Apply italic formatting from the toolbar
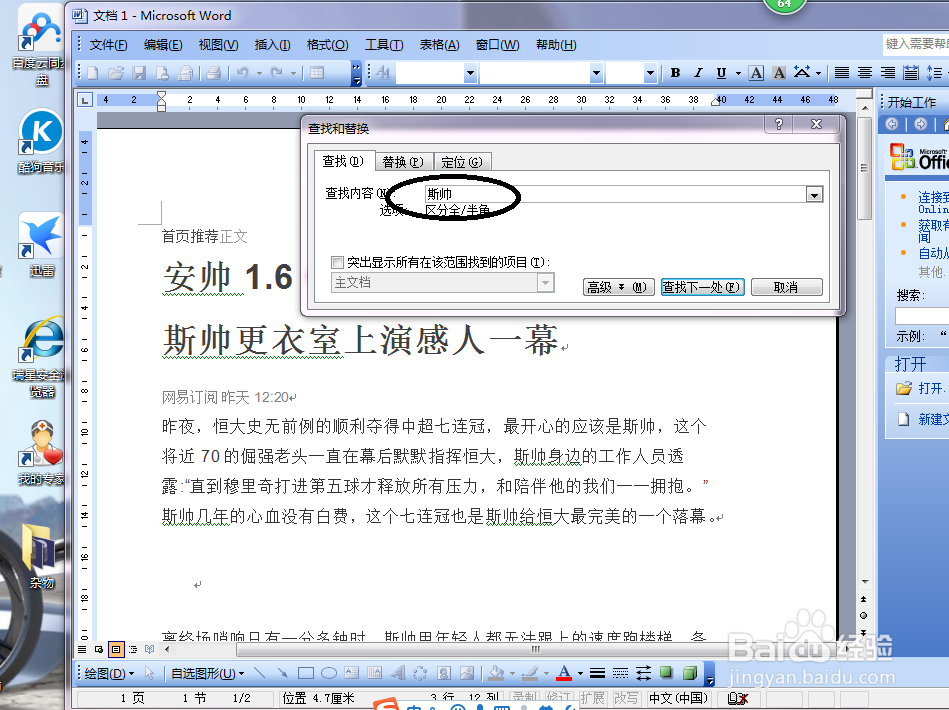The height and width of the screenshot is (710, 949). [x=698, y=73]
